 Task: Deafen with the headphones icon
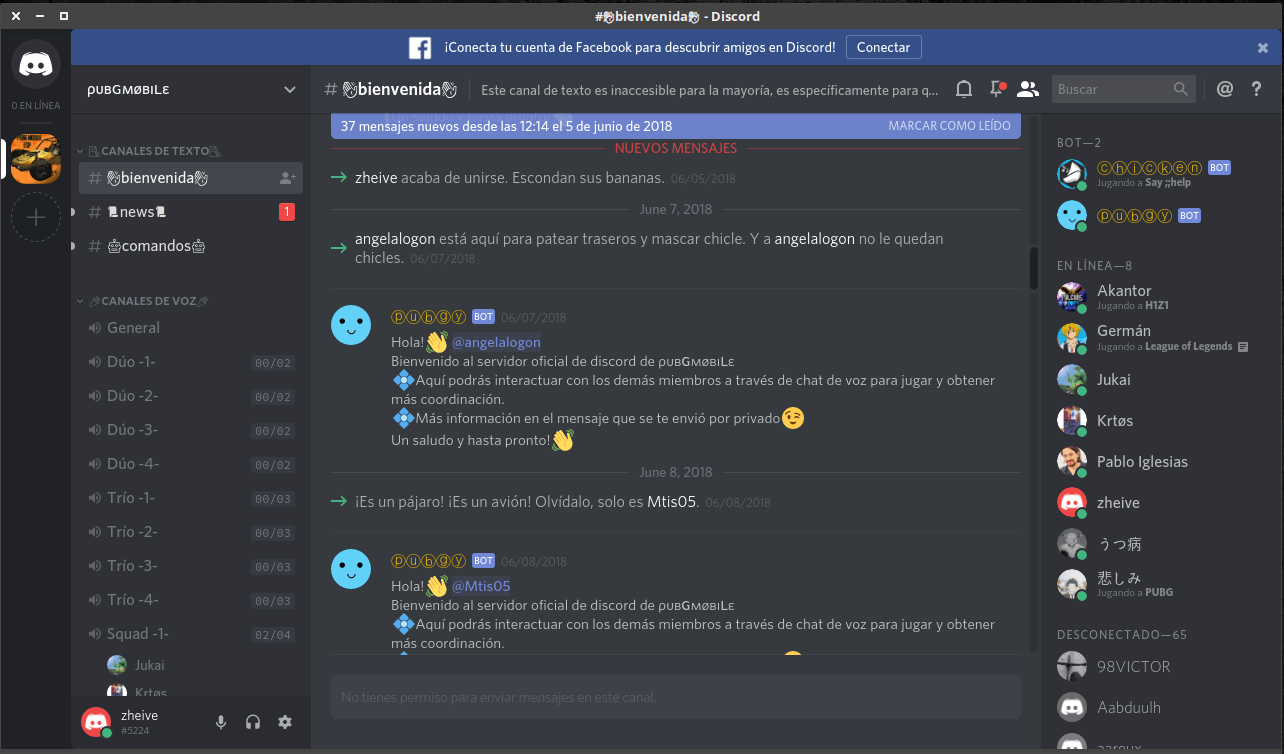click(253, 722)
